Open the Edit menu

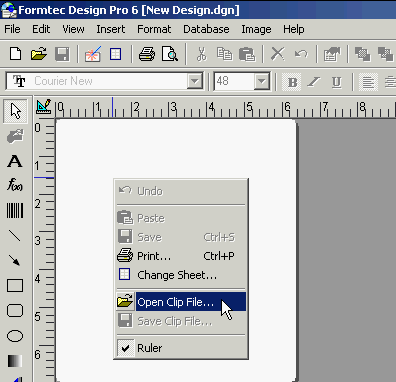41,29
